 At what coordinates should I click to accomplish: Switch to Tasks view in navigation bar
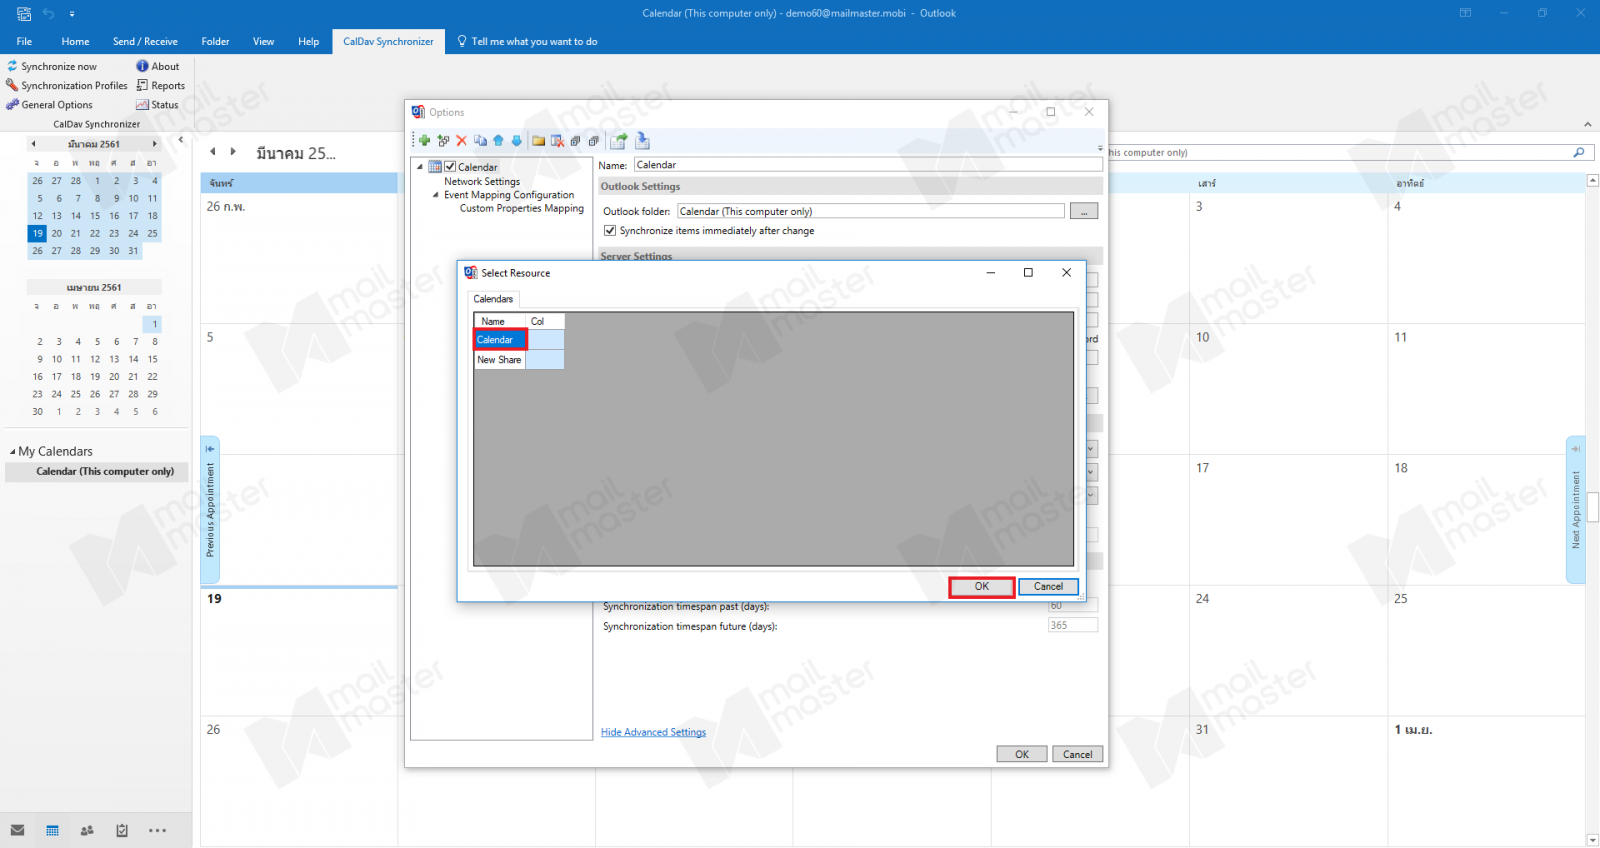coord(122,830)
